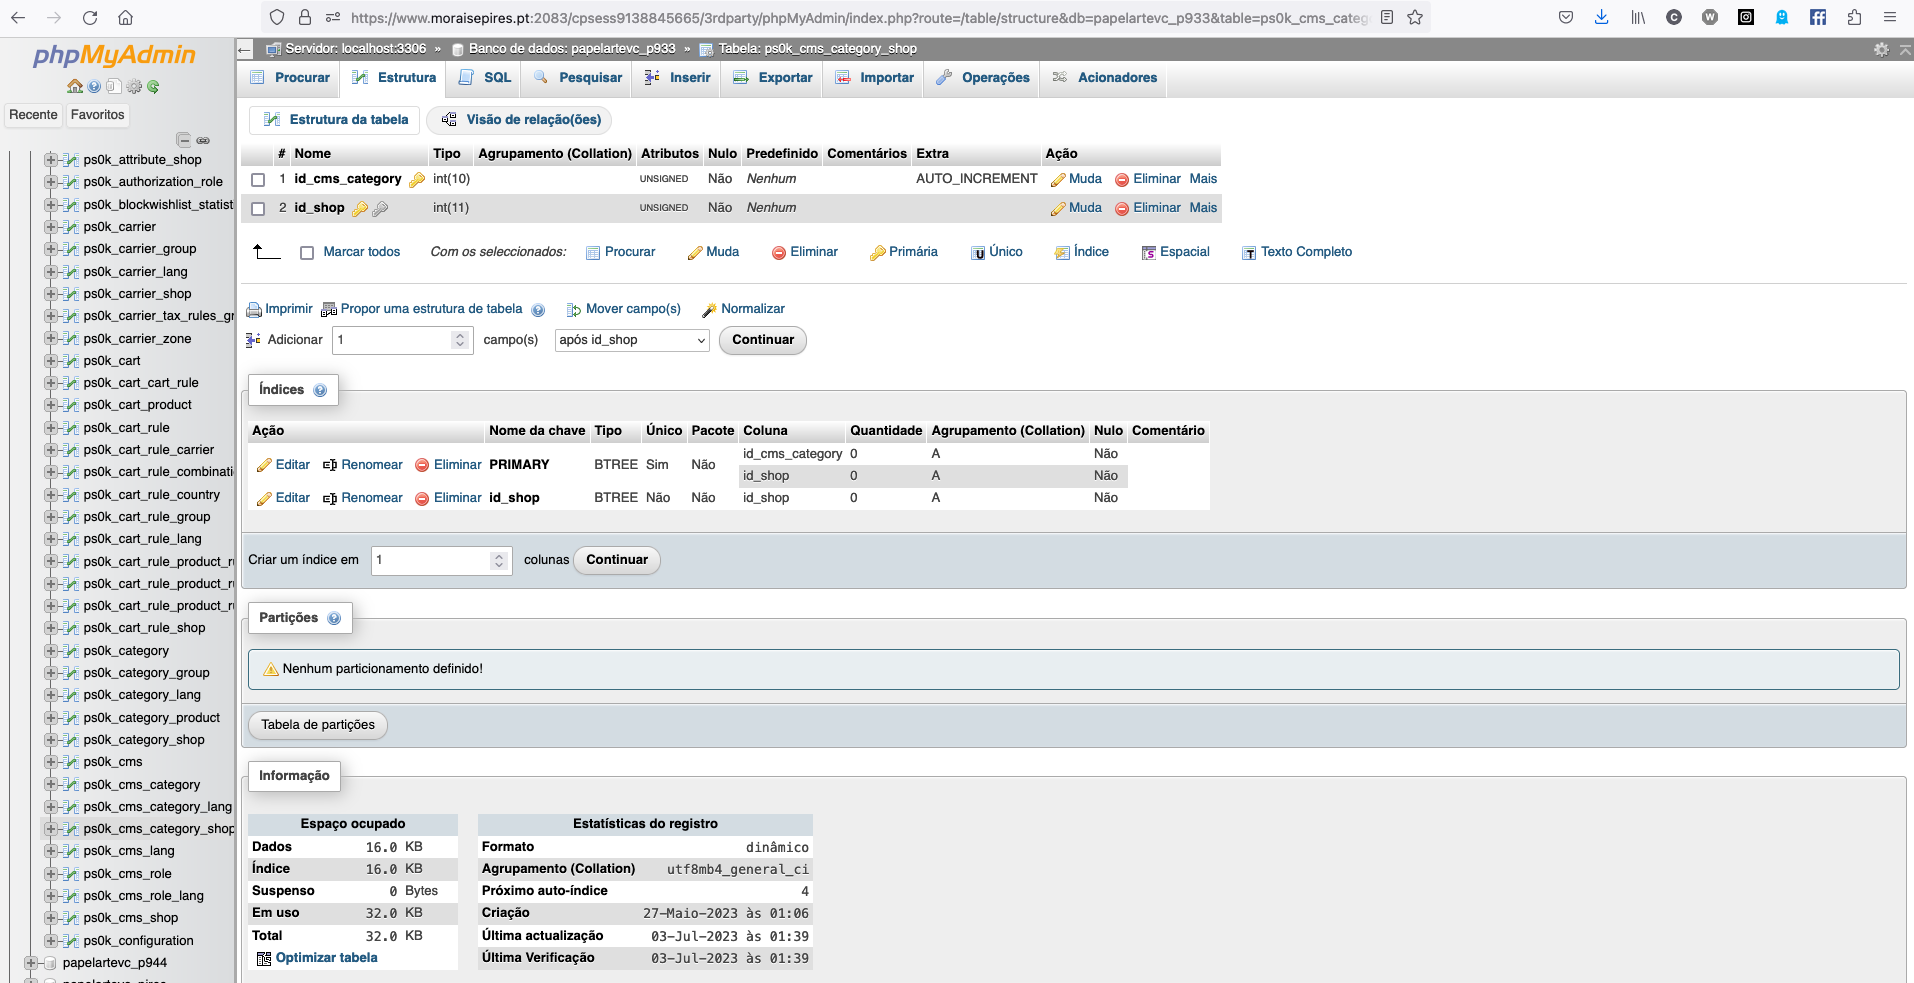Reload navigation panel with green arrow icon
The width and height of the screenshot is (1914, 983).
click(153, 87)
